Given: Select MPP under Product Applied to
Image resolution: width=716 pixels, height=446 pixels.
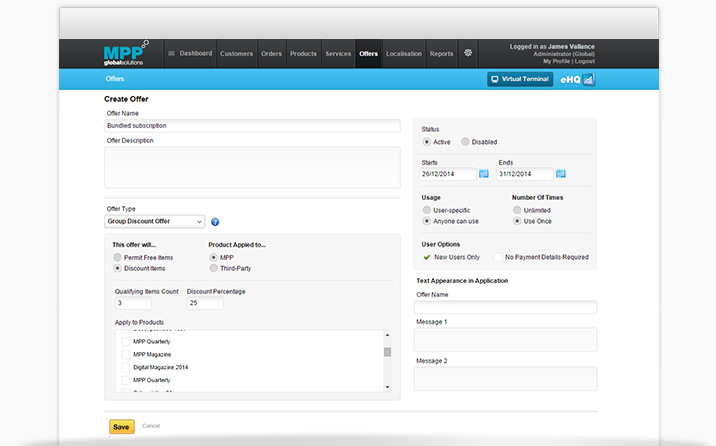Looking at the screenshot, I should tap(213, 257).
